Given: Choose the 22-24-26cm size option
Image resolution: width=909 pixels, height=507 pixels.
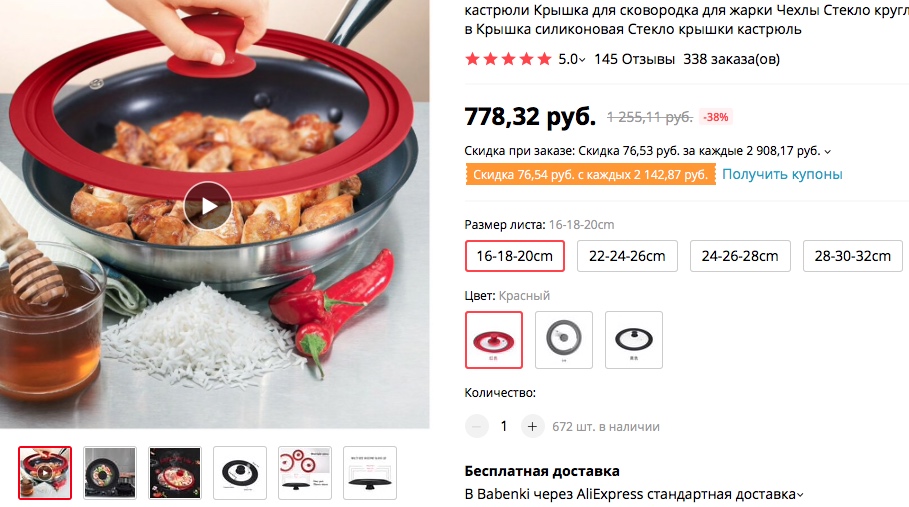Looking at the screenshot, I should tap(627, 256).
